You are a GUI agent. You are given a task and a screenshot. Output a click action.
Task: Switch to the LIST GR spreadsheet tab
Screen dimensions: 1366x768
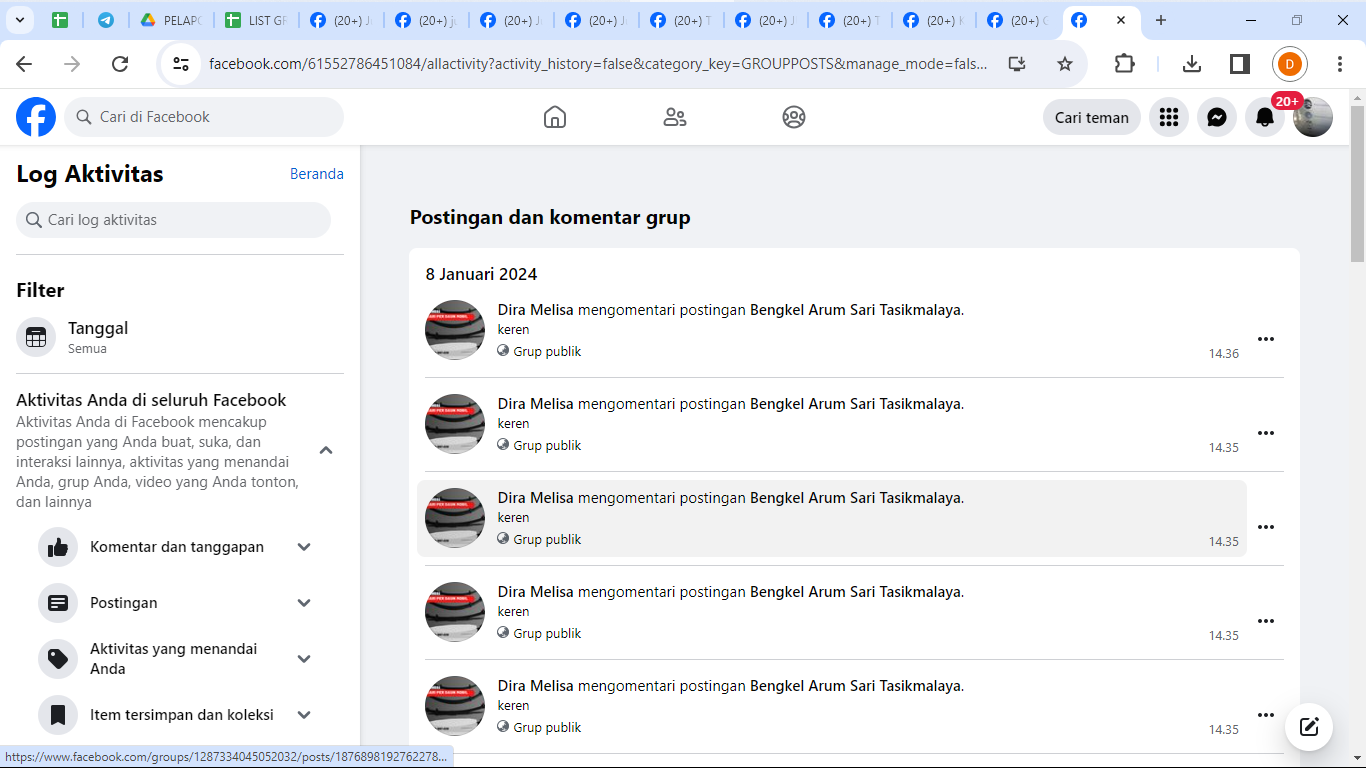pyautogui.click(x=255, y=20)
